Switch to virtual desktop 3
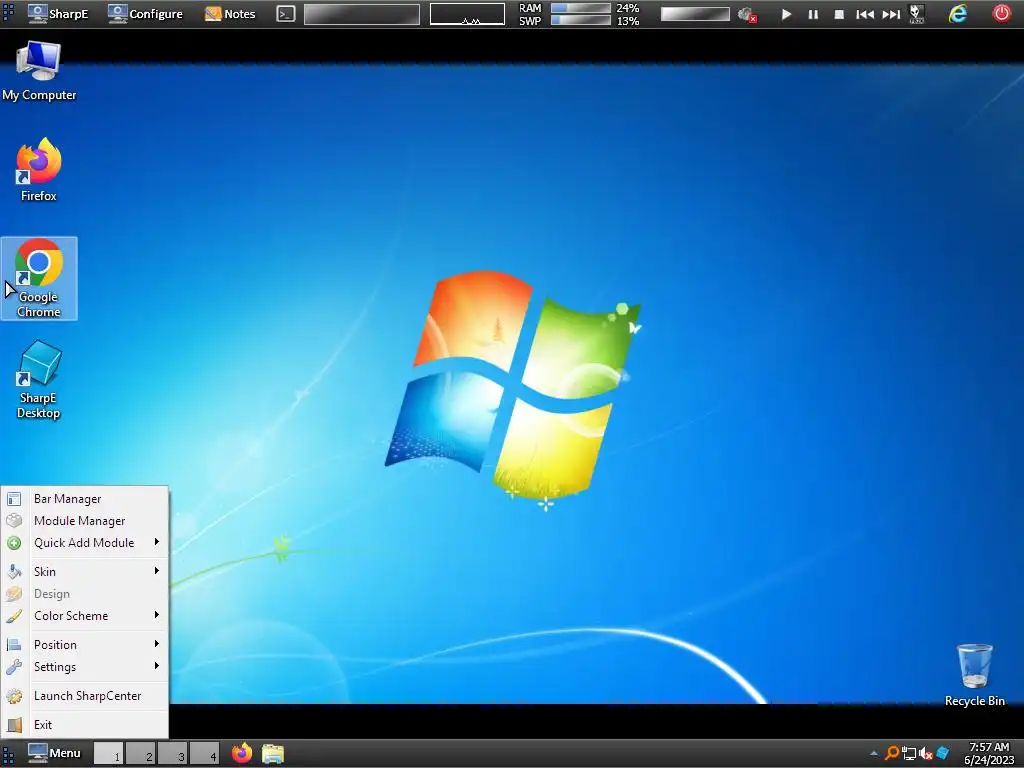Viewport: 1024px width, 768px height. click(173, 754)
